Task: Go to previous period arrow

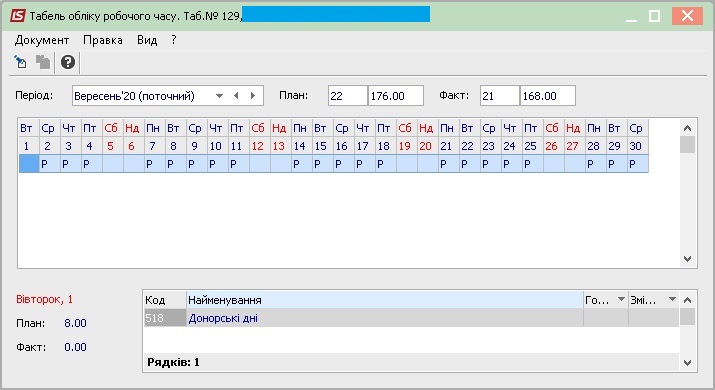Action: point(236,96)
